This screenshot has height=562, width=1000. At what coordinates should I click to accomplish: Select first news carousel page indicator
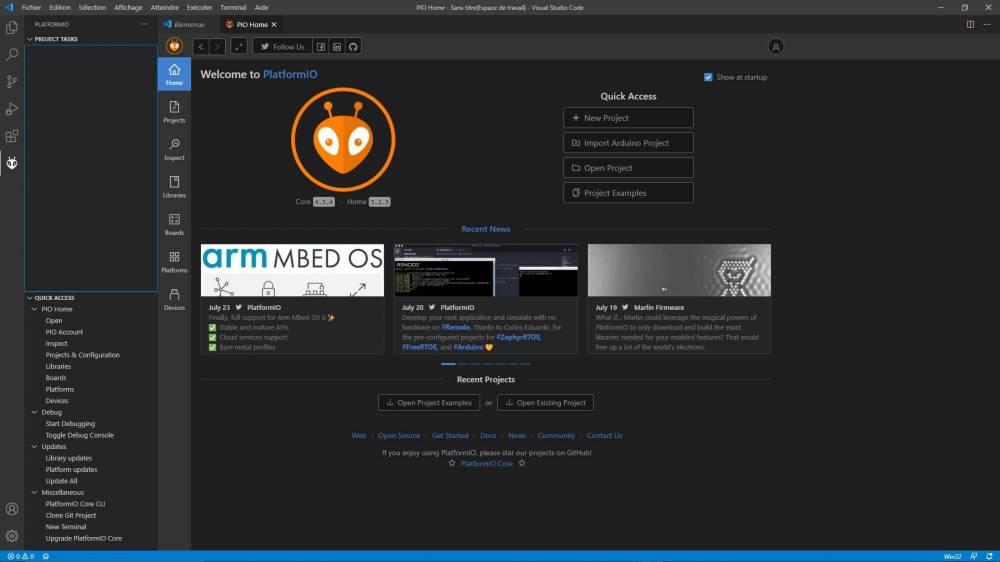point(448,364)
